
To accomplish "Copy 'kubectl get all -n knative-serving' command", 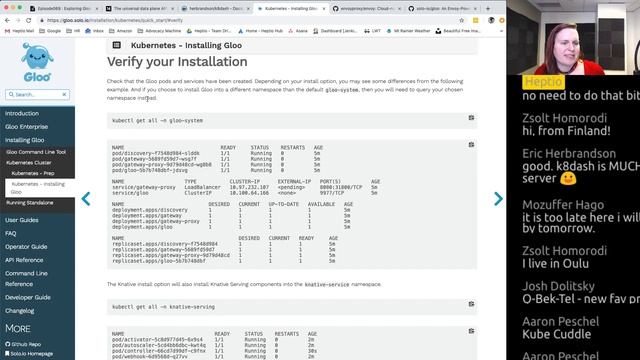I will coord(471,304).
